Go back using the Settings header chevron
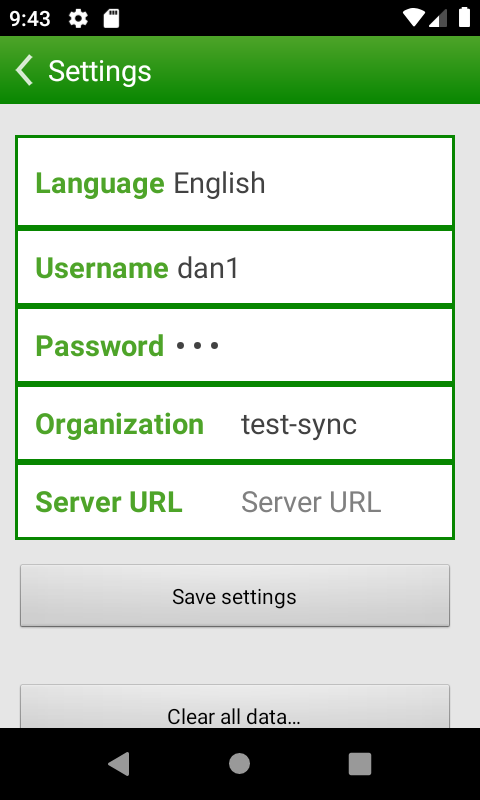 tap(24, 70)
